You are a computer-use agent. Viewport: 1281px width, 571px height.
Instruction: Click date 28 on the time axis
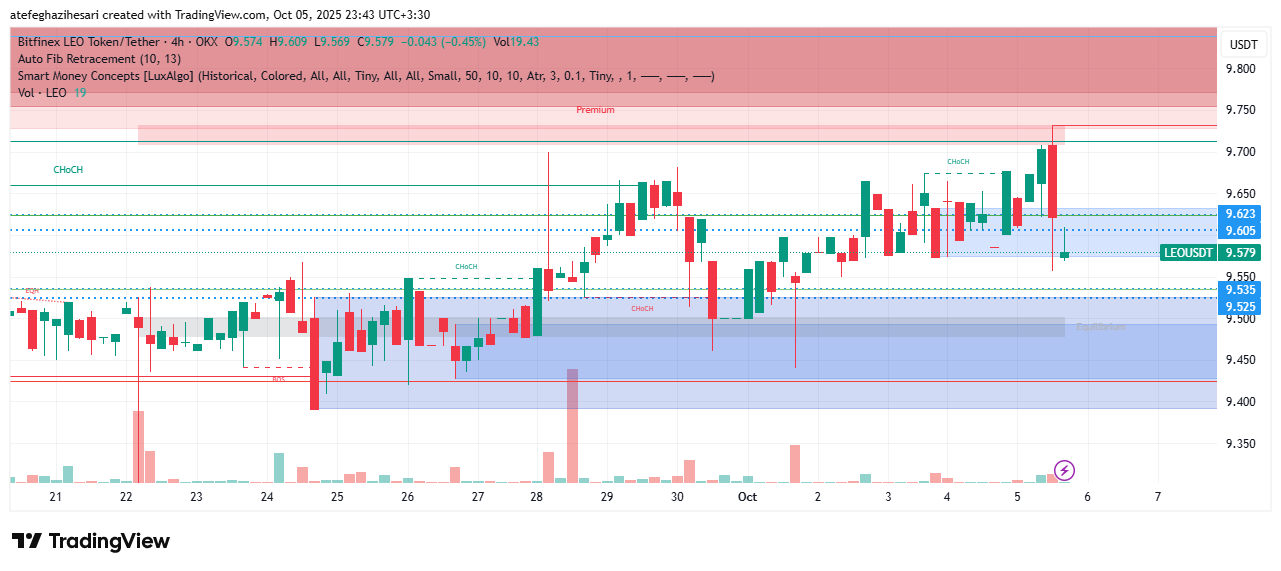536,497
